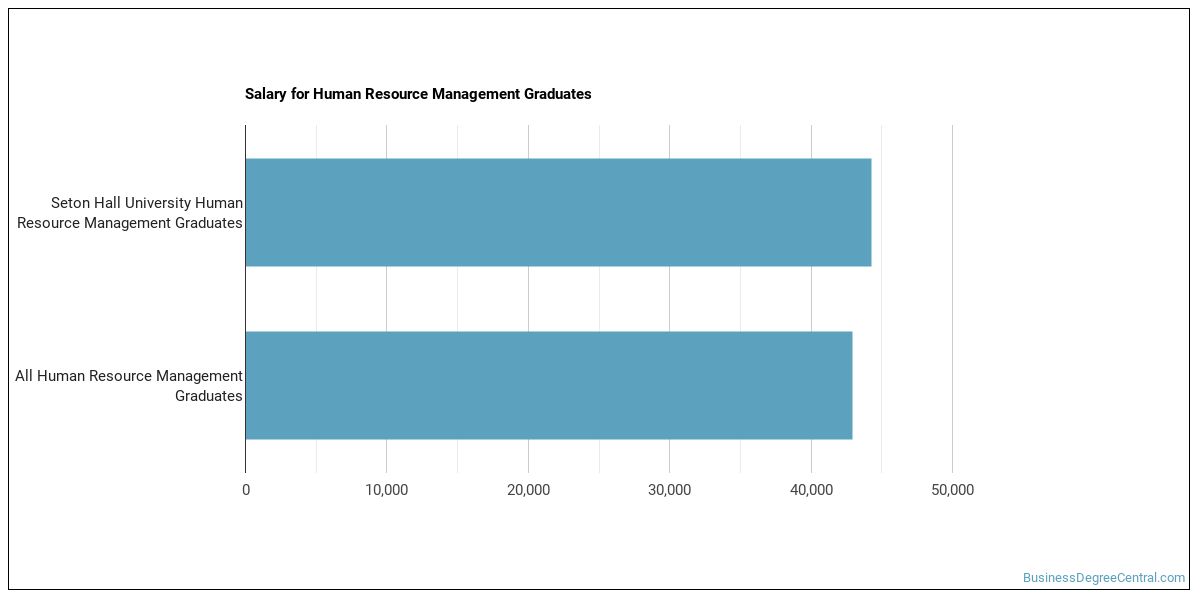1200x600 pixels.
Task: Click the Seton Hall University graduates salary bar
Action: (558, 212)
